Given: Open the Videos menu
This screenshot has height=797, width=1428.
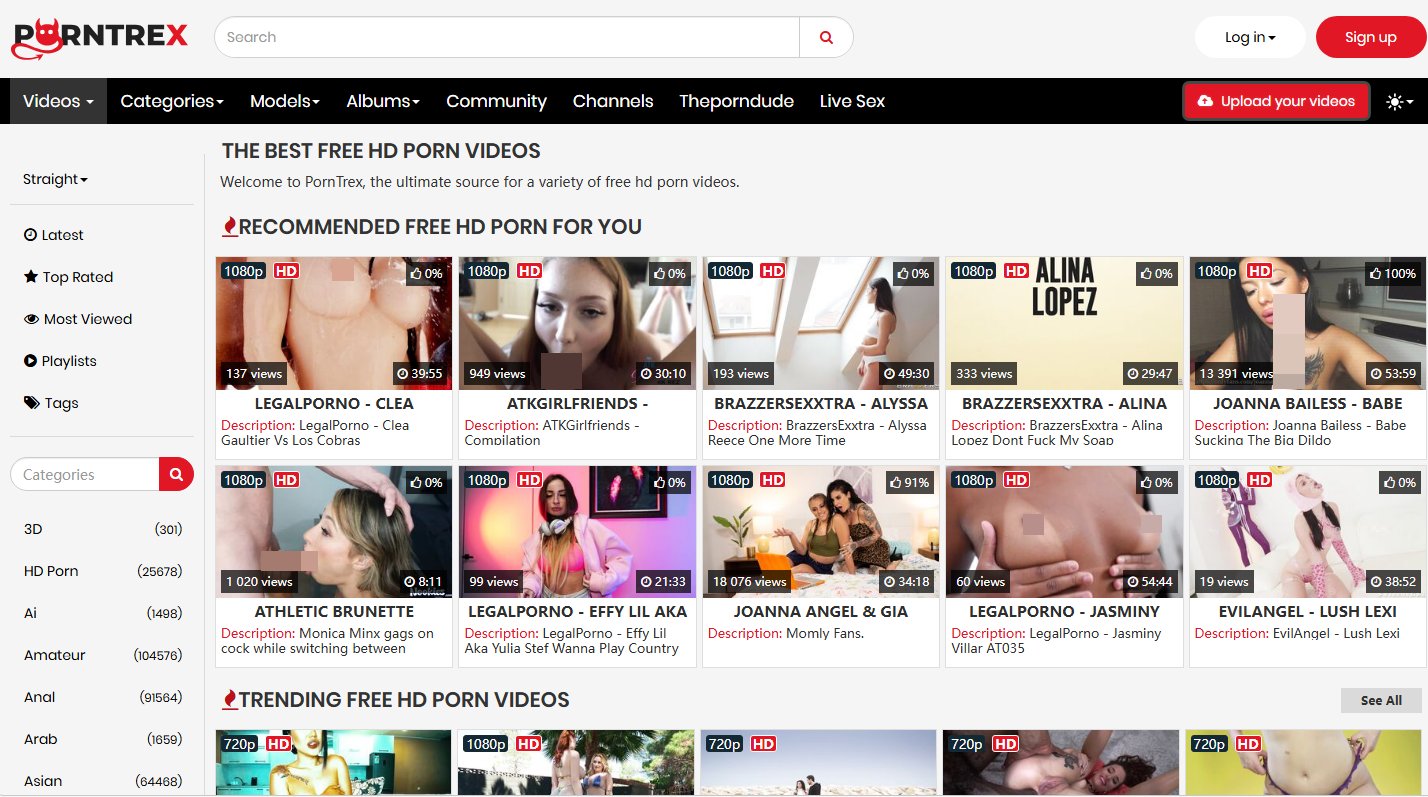Looking at the screenshot, I should pos(58,101).
